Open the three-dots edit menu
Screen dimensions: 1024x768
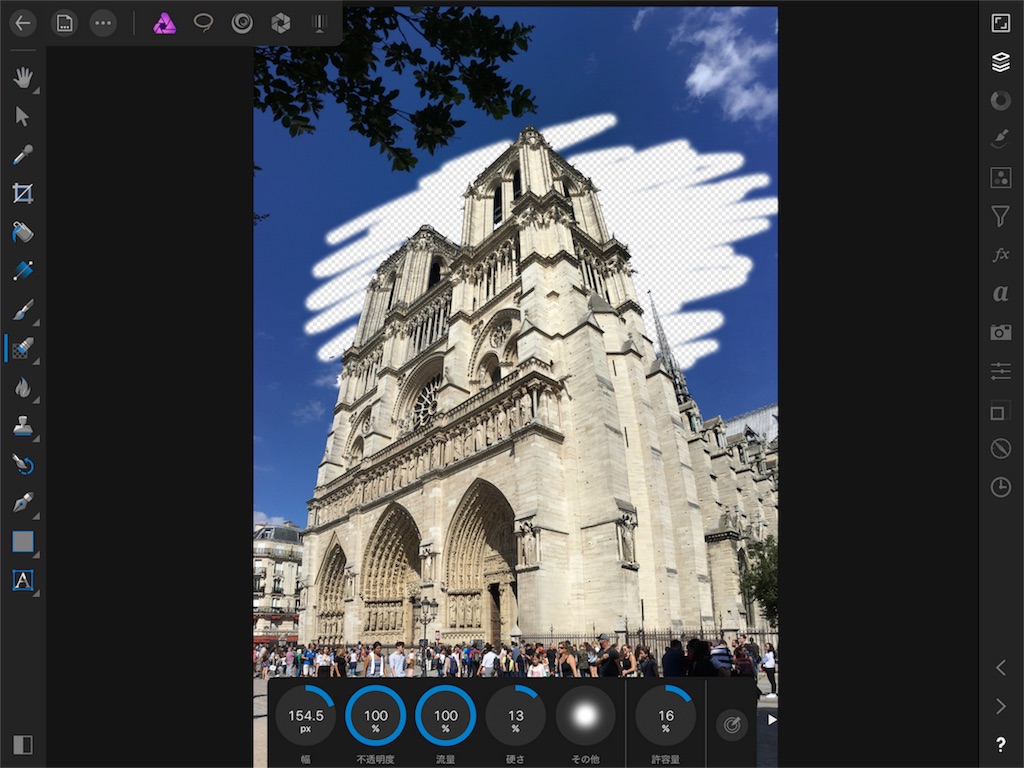[x=103, y=24]
